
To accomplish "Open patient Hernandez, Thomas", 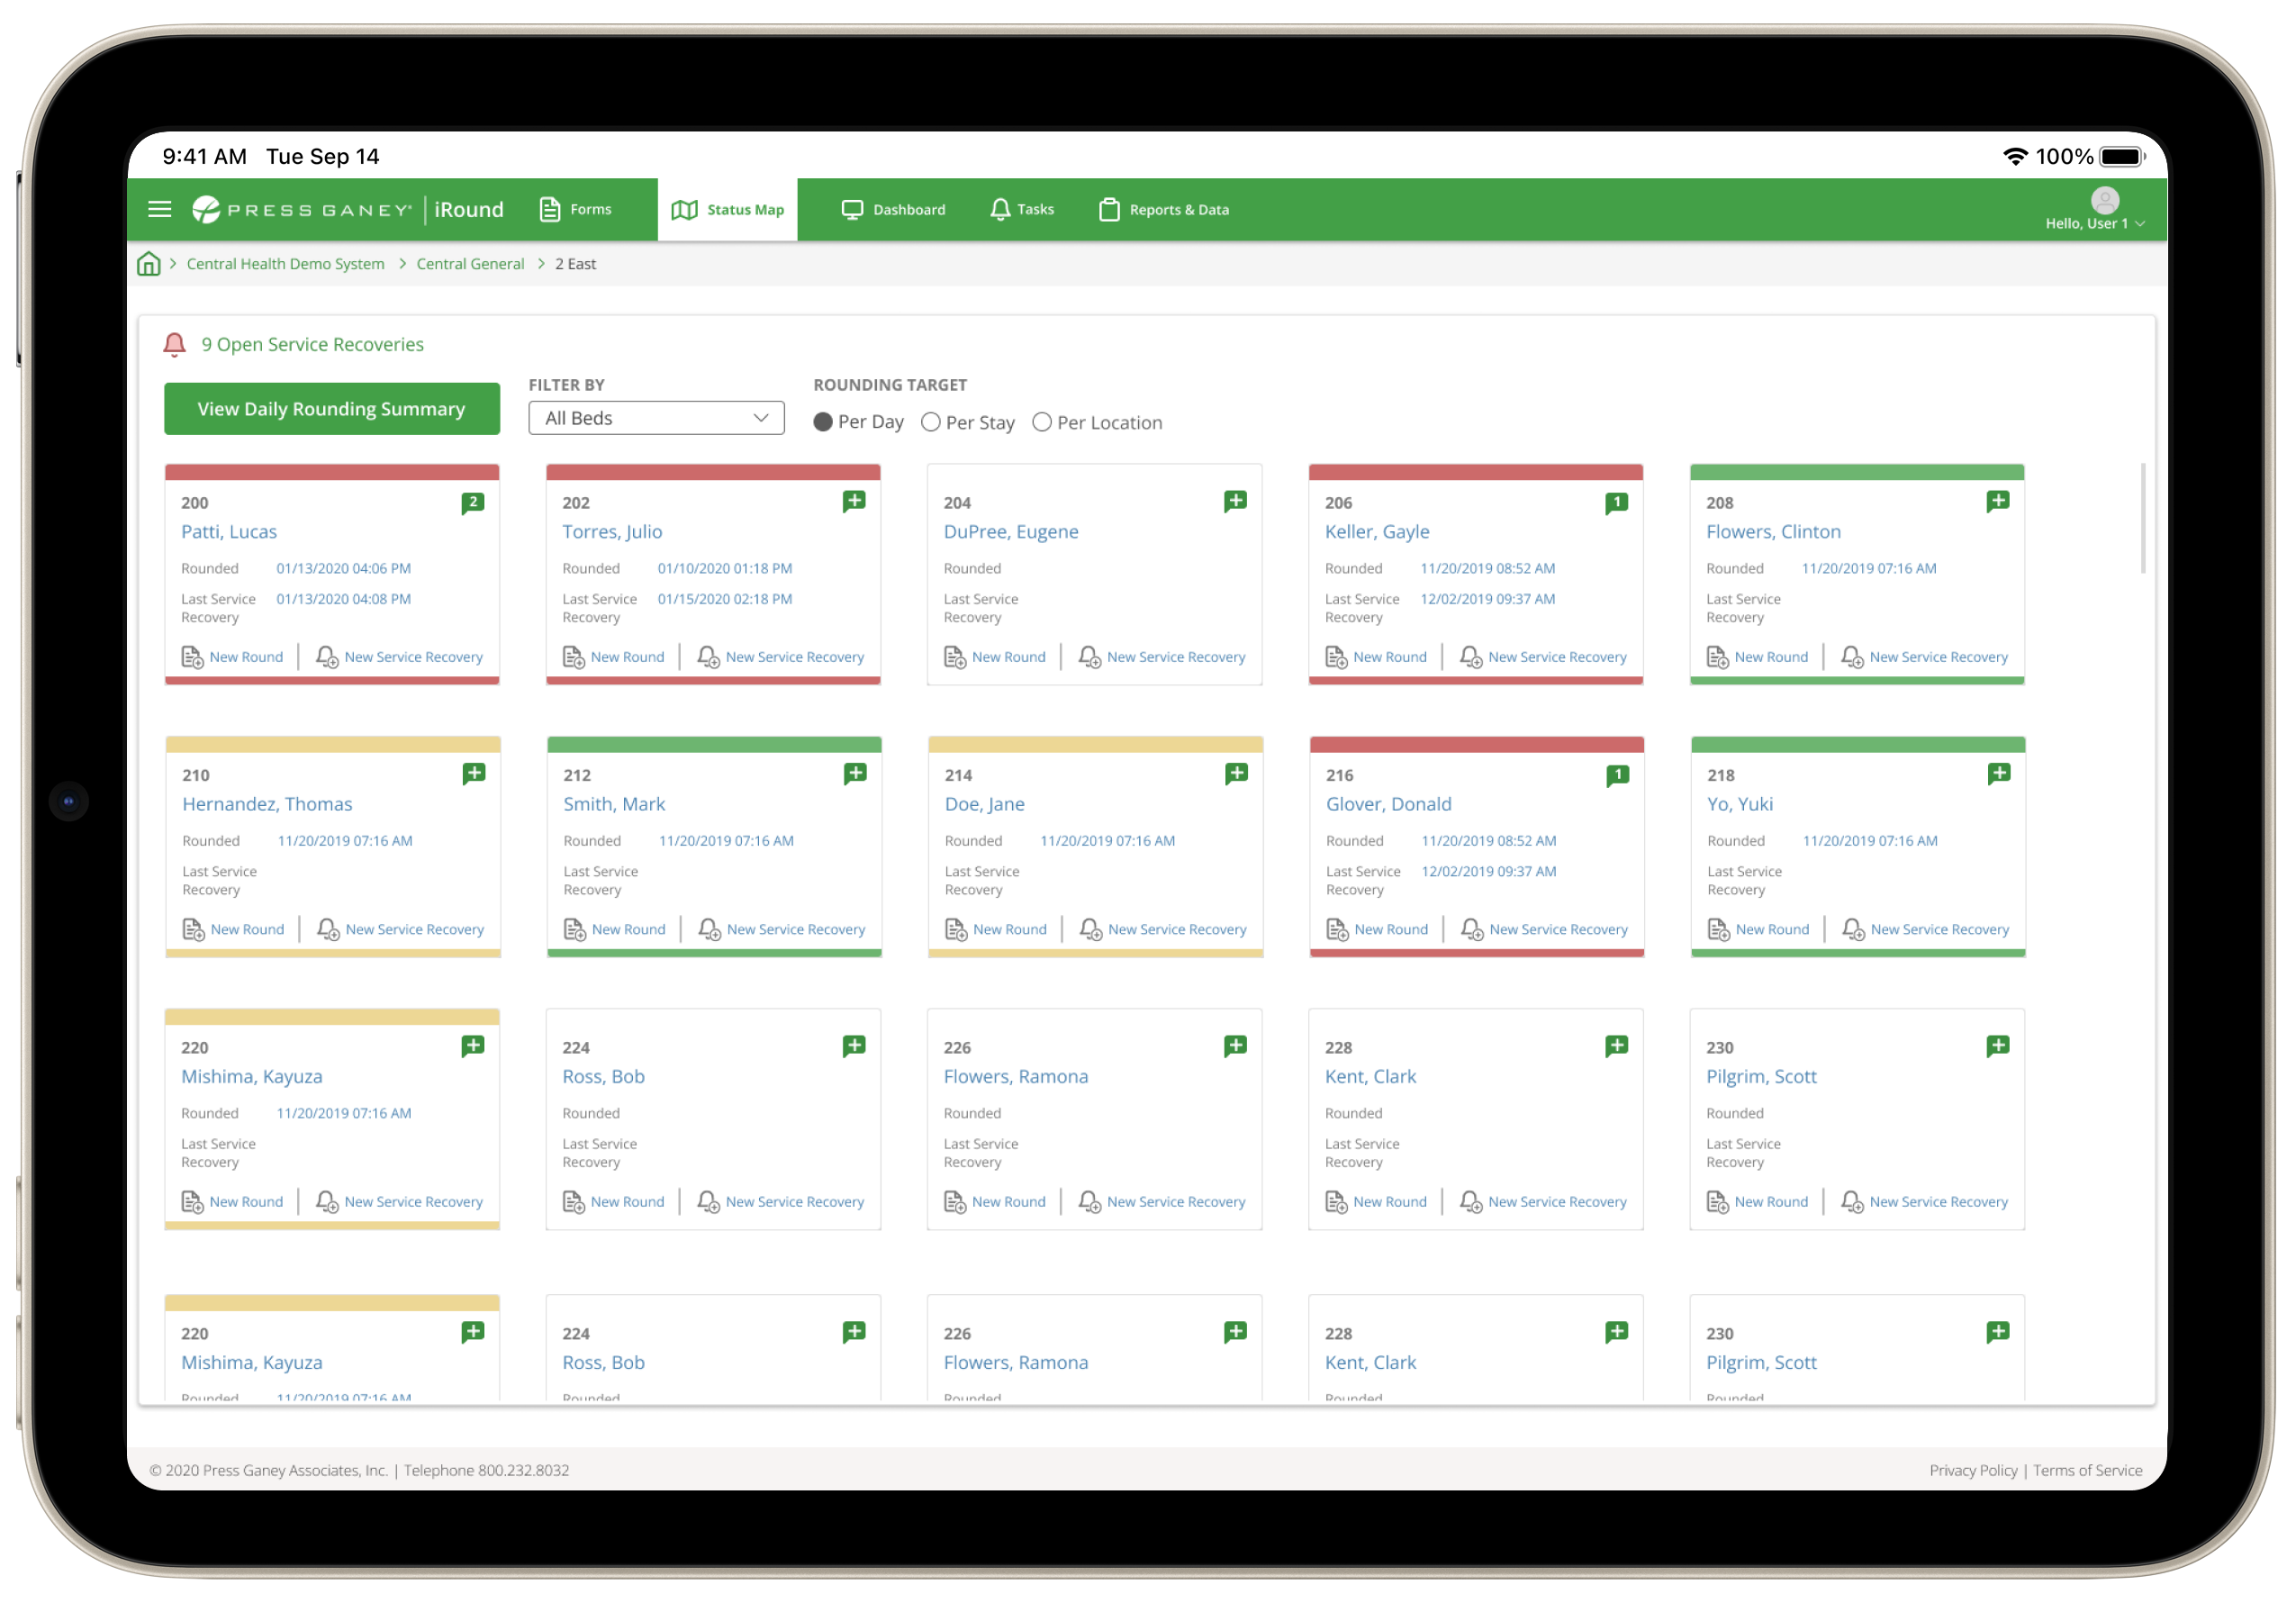I will point(267,804).
